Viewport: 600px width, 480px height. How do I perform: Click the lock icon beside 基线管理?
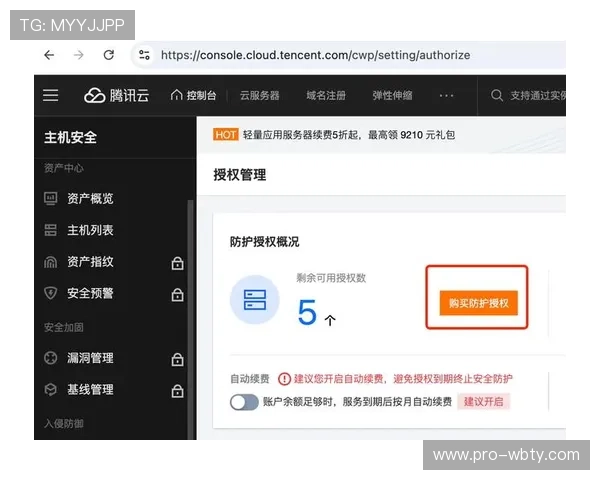tap(177, 391)
